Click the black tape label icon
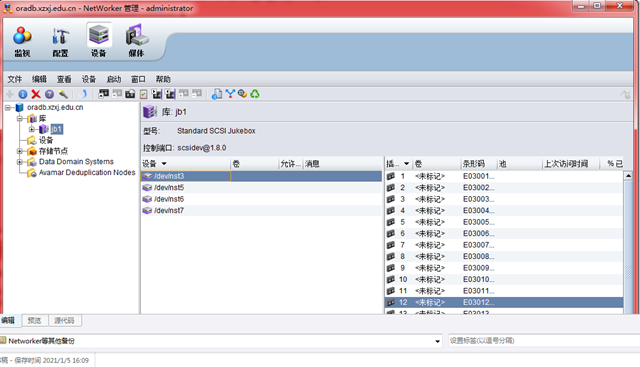 click(x=130, y=94)
